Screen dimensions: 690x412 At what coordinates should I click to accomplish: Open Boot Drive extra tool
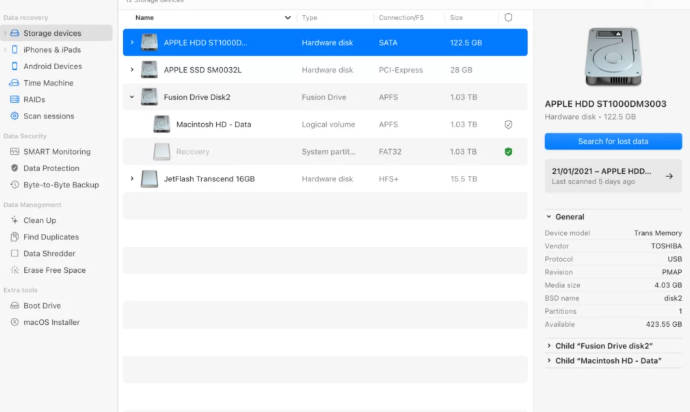[x=42, y=305]
